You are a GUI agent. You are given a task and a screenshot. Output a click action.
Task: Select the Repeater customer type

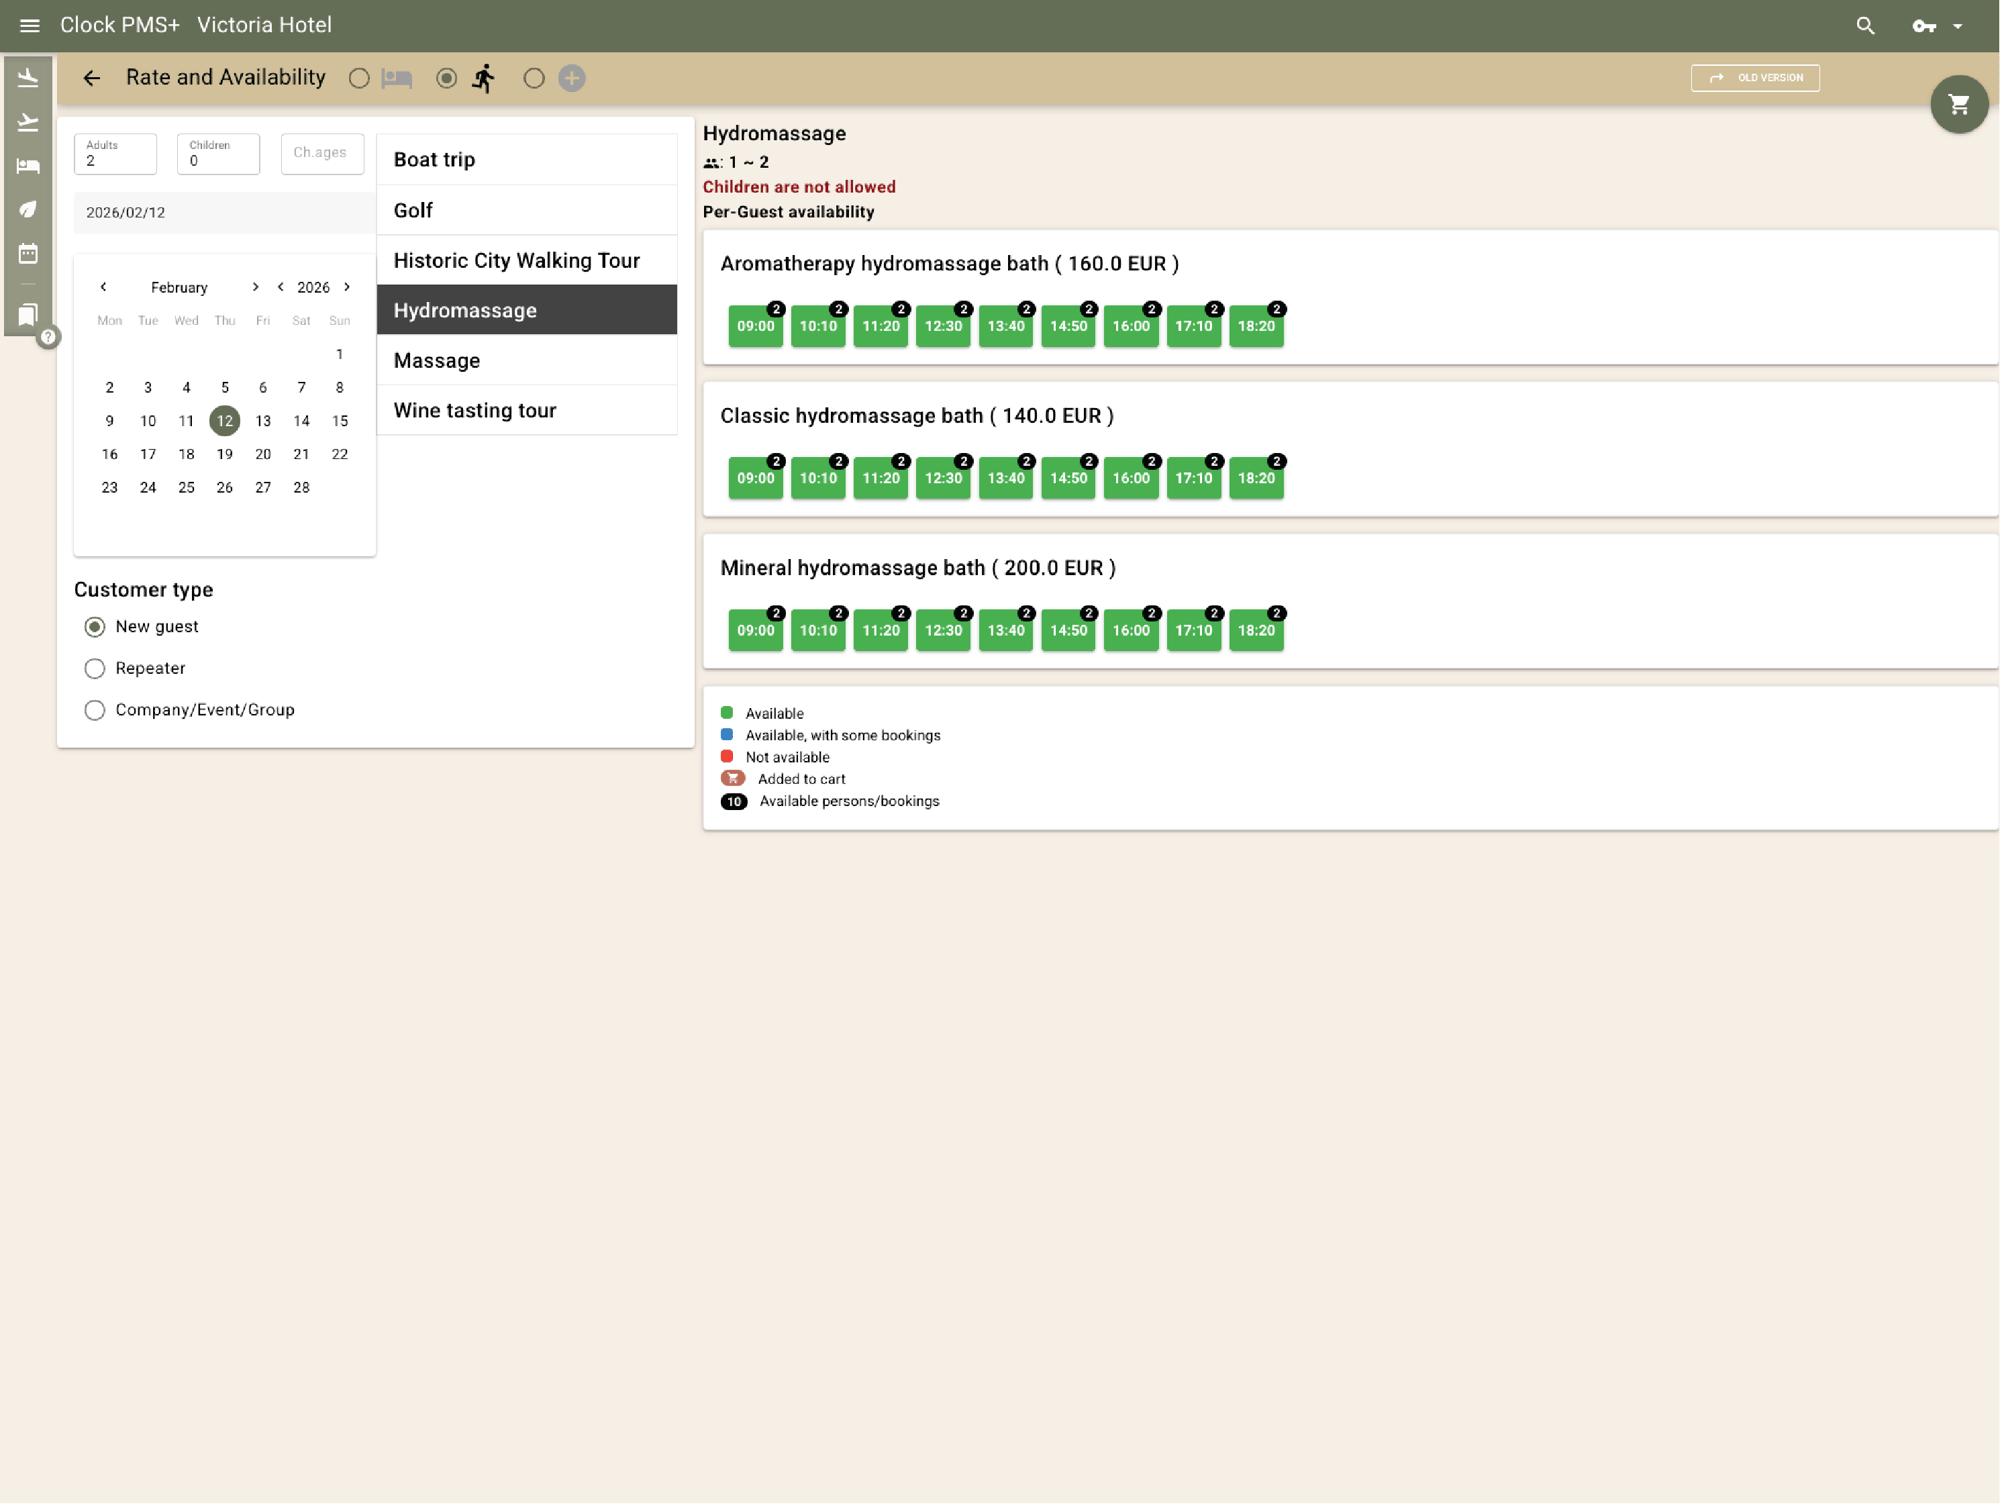tap(95, 668)
